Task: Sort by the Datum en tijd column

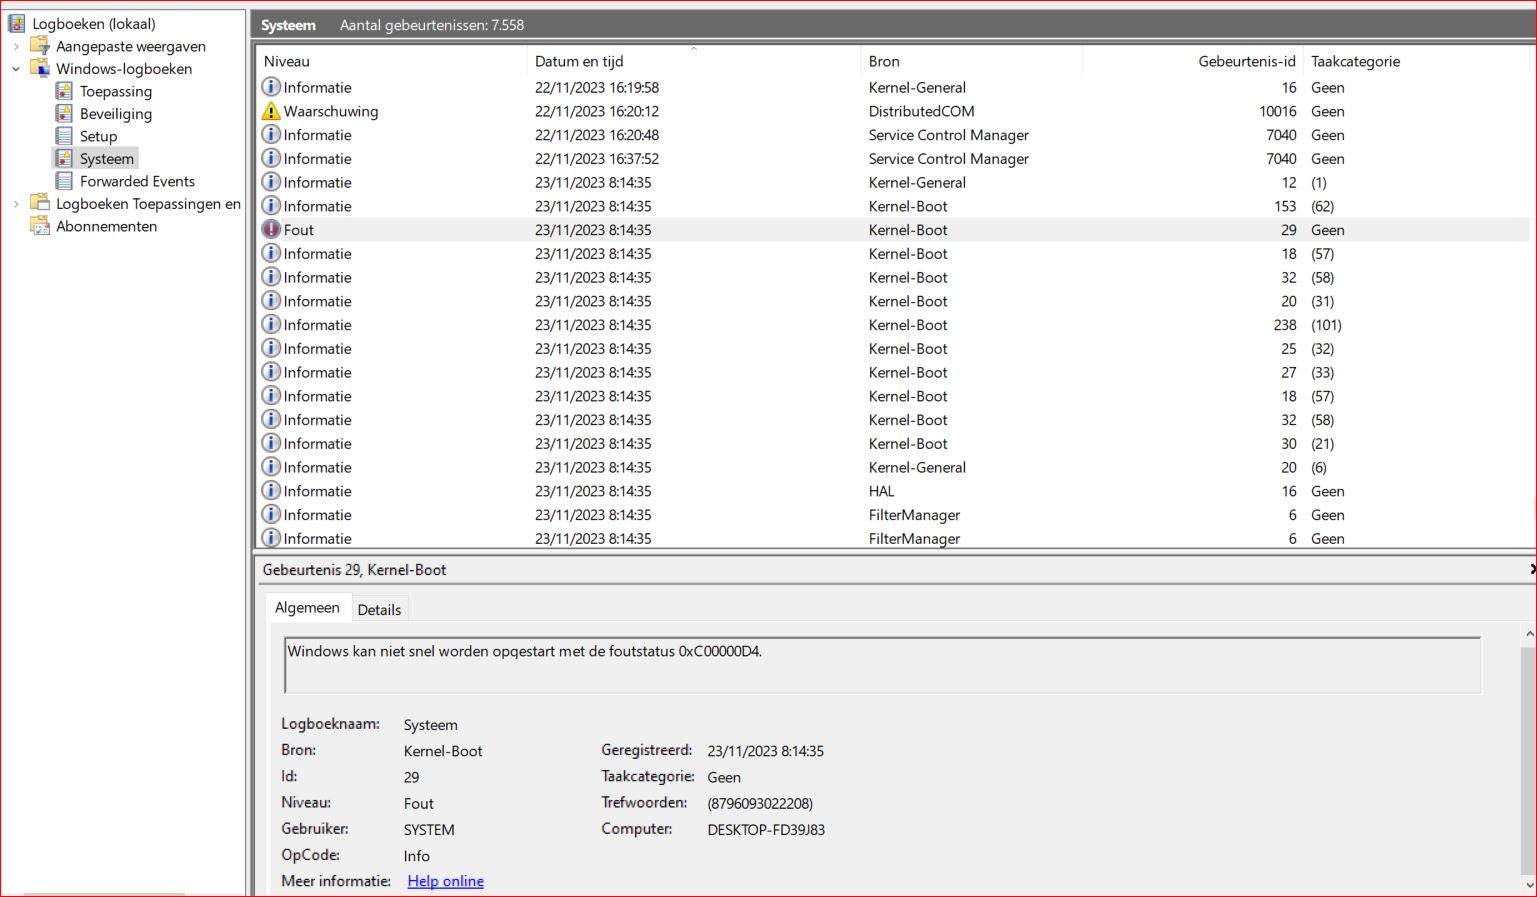Action: pos(579,61)
